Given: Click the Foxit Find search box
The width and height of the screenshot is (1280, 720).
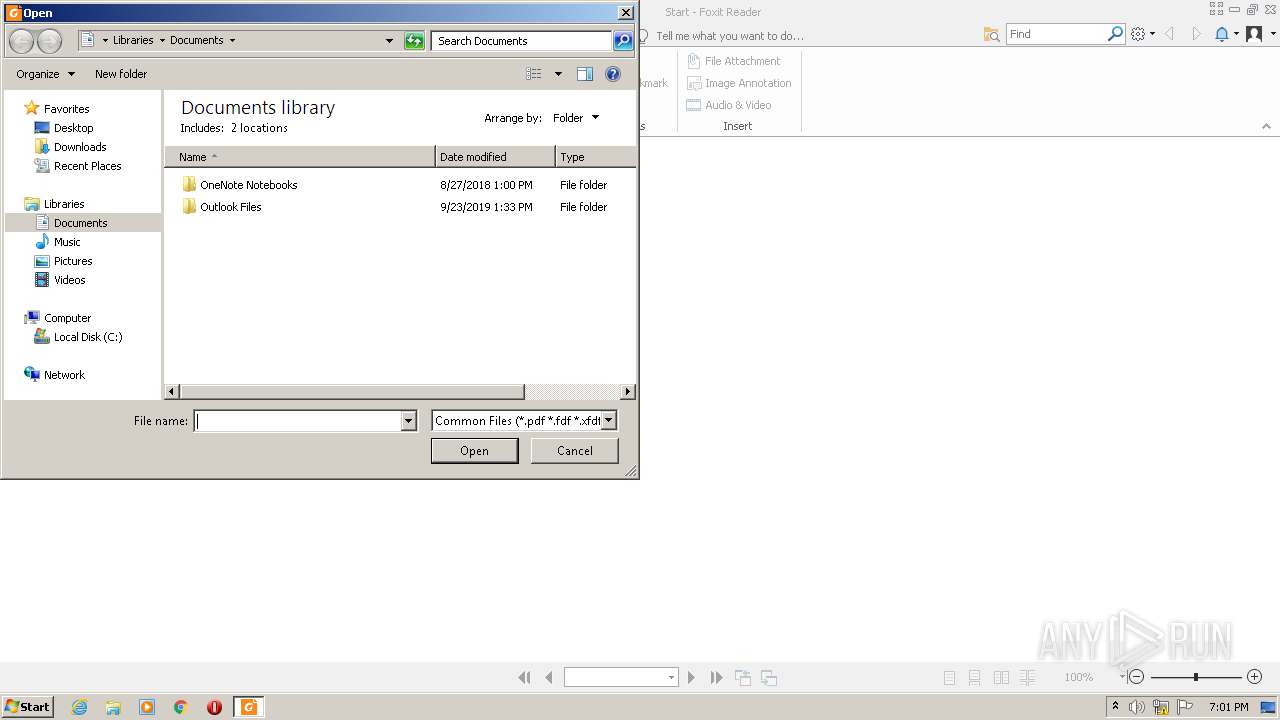Looking at the screenshot, I should coord(1058,34).
